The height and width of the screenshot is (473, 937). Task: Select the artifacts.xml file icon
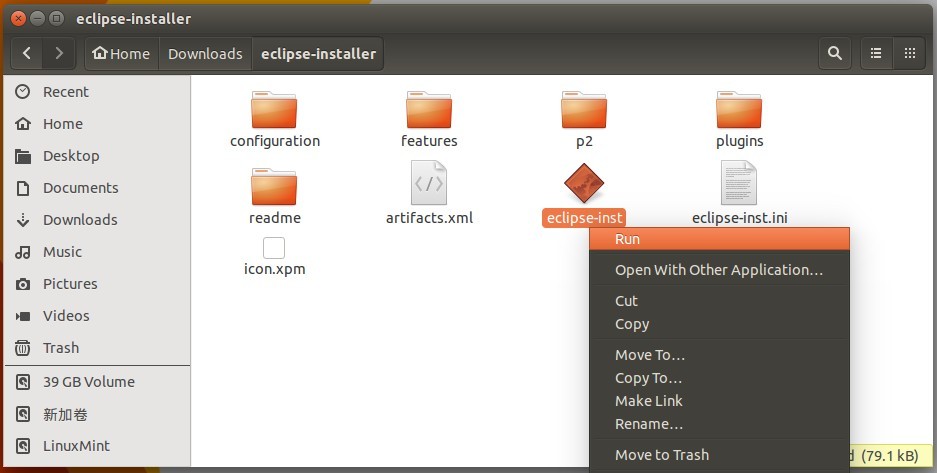coord(429,183)
